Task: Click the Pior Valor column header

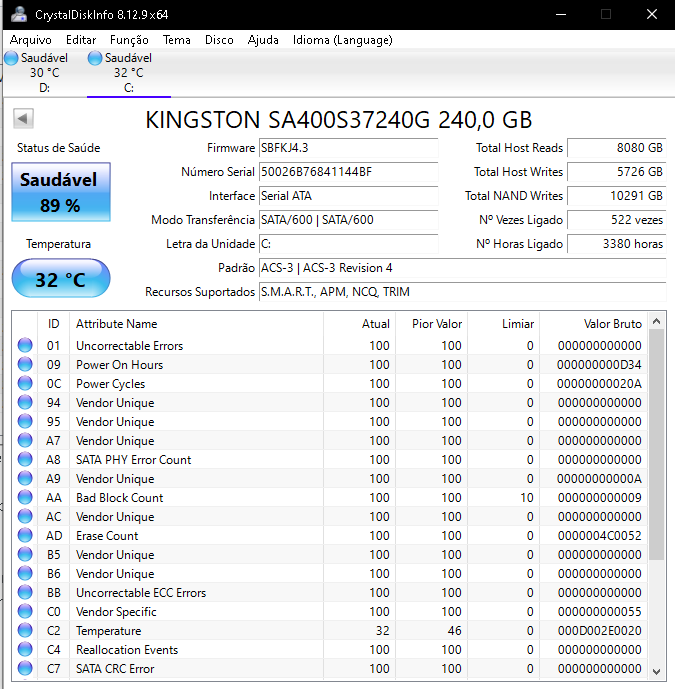Action: click(x=432, y=324)
